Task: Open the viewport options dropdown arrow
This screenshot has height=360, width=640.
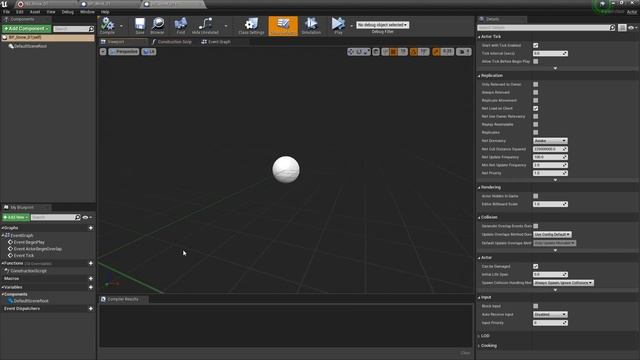Action: pos(103,51)
